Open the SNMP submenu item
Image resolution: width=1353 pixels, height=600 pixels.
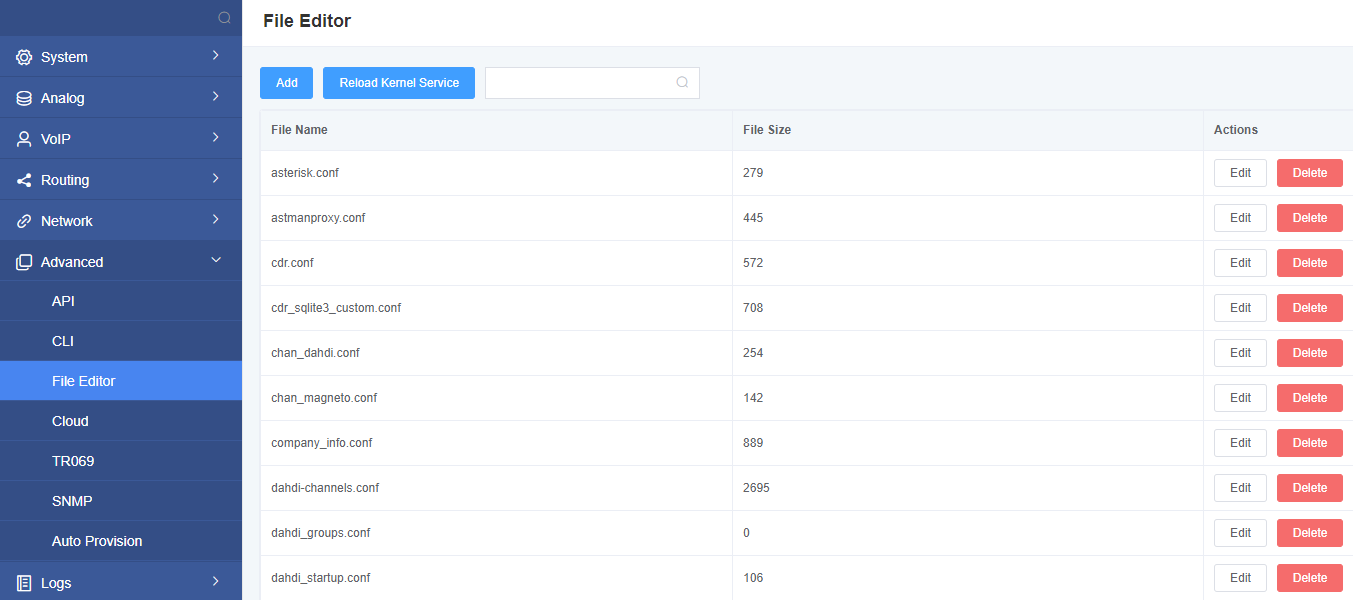121,501
